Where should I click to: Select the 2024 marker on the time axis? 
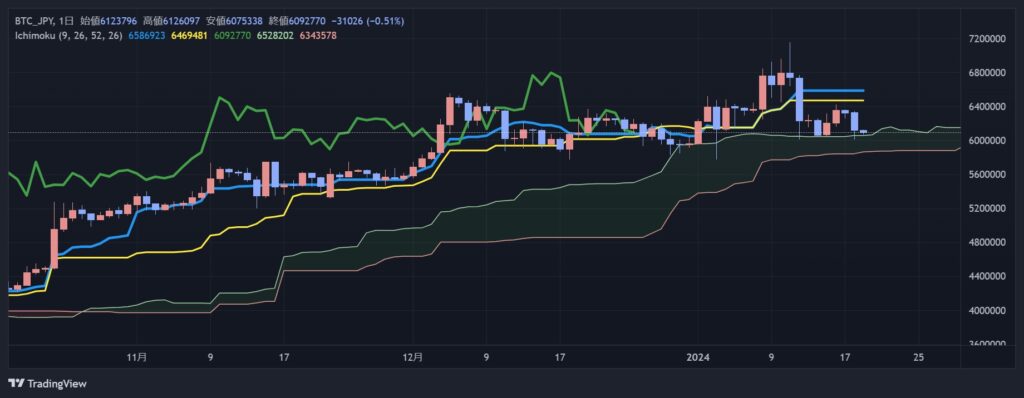[x=698, y=357]
